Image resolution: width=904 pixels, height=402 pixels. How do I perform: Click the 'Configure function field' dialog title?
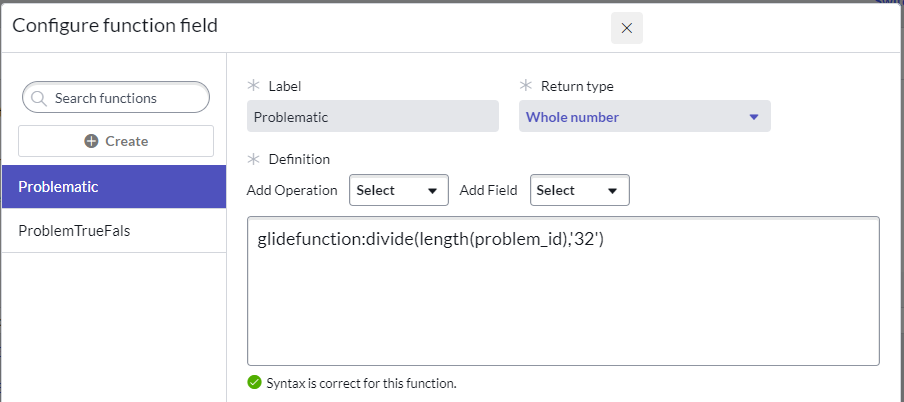(115, 27)
